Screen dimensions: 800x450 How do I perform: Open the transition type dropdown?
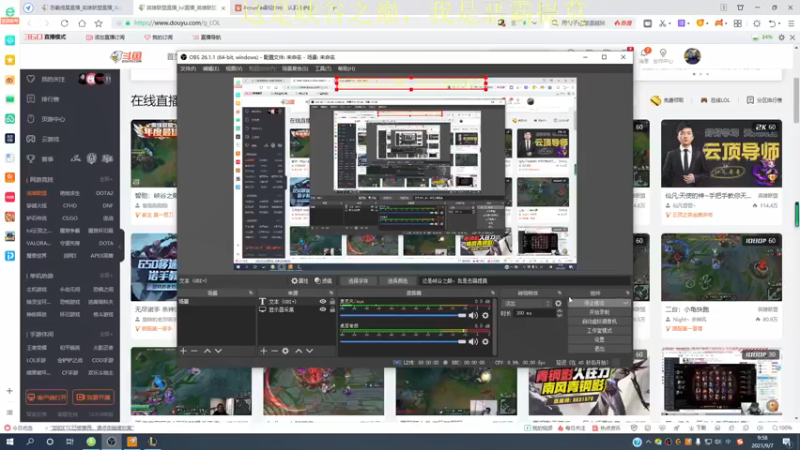[527, 303]
